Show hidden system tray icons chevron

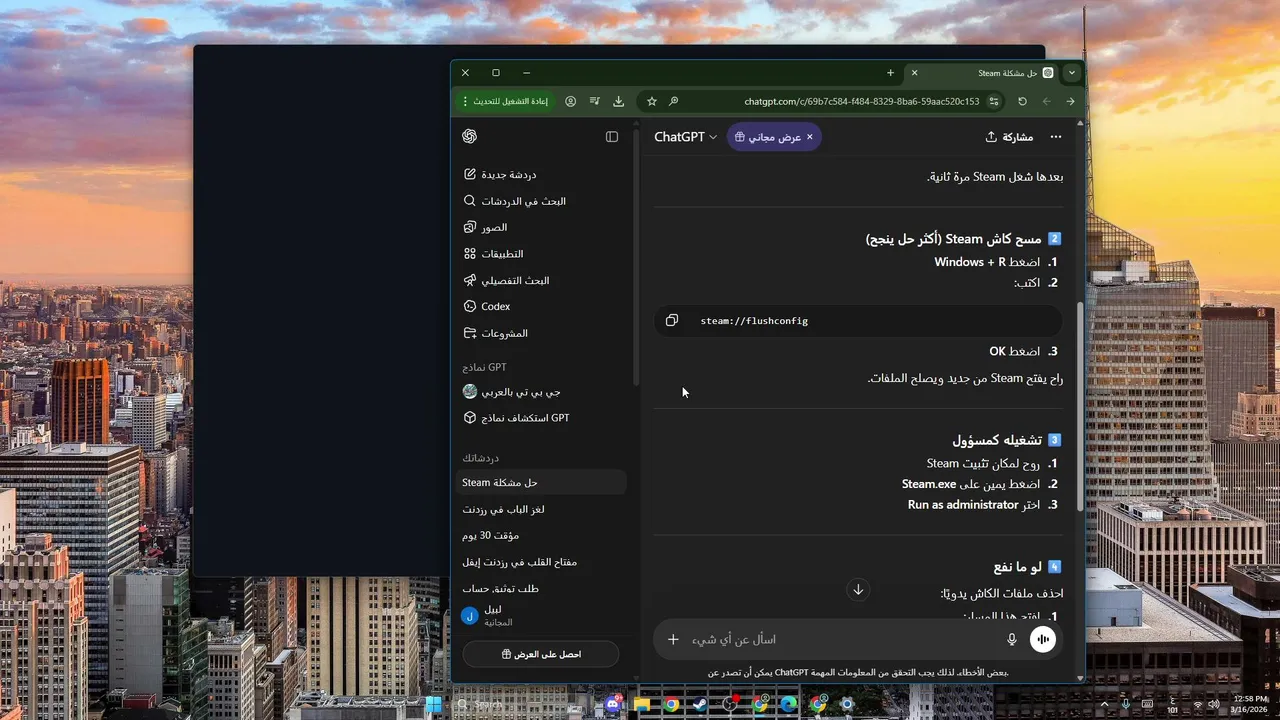tap(1104, 705)
